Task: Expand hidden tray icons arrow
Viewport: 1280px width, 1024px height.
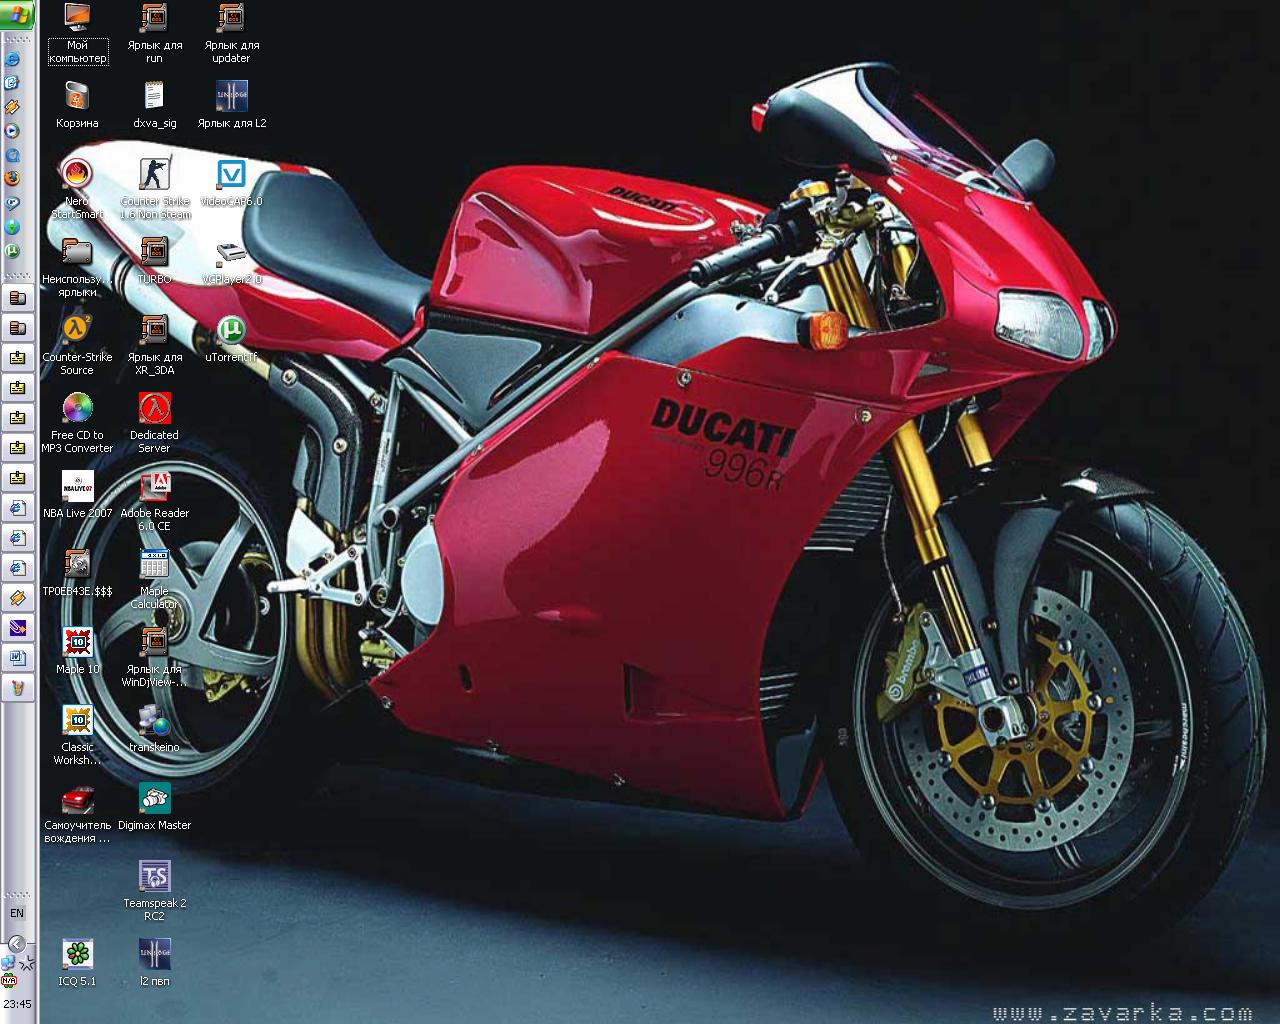Action: click(x=17, y=943)
